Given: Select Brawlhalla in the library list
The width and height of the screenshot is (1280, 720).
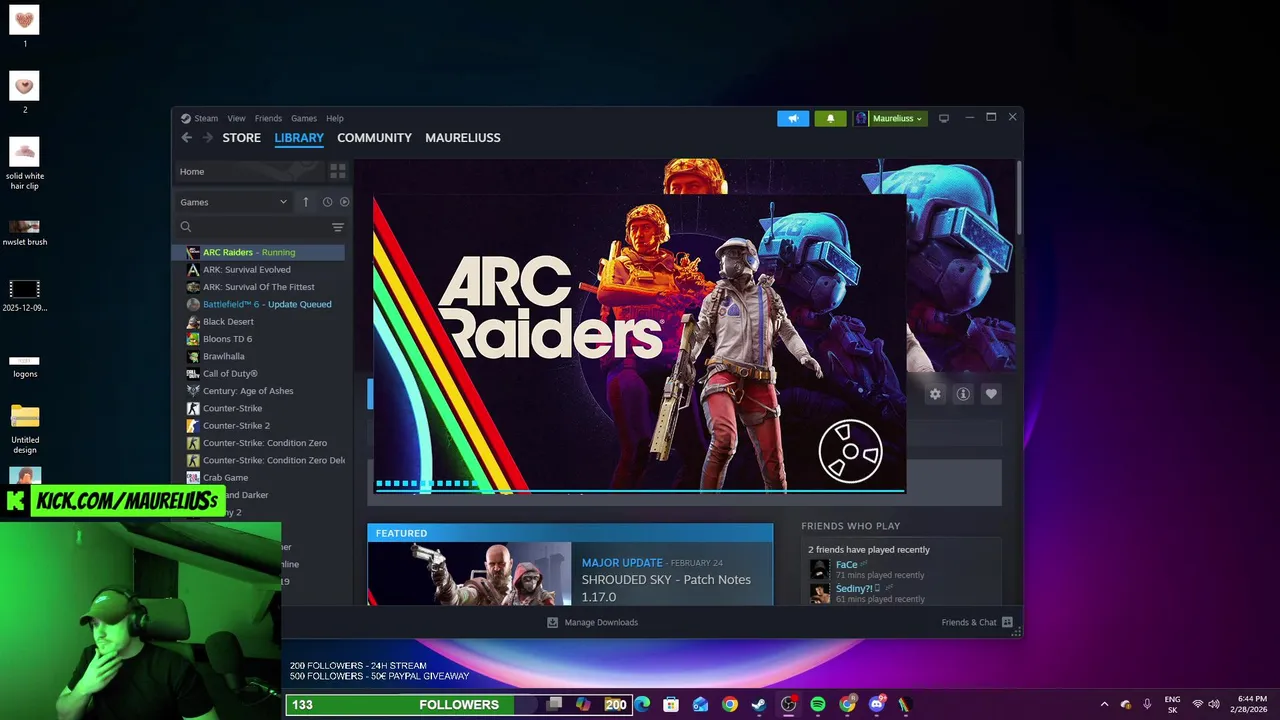Looking at the screenshot, I should click(260, 356).
